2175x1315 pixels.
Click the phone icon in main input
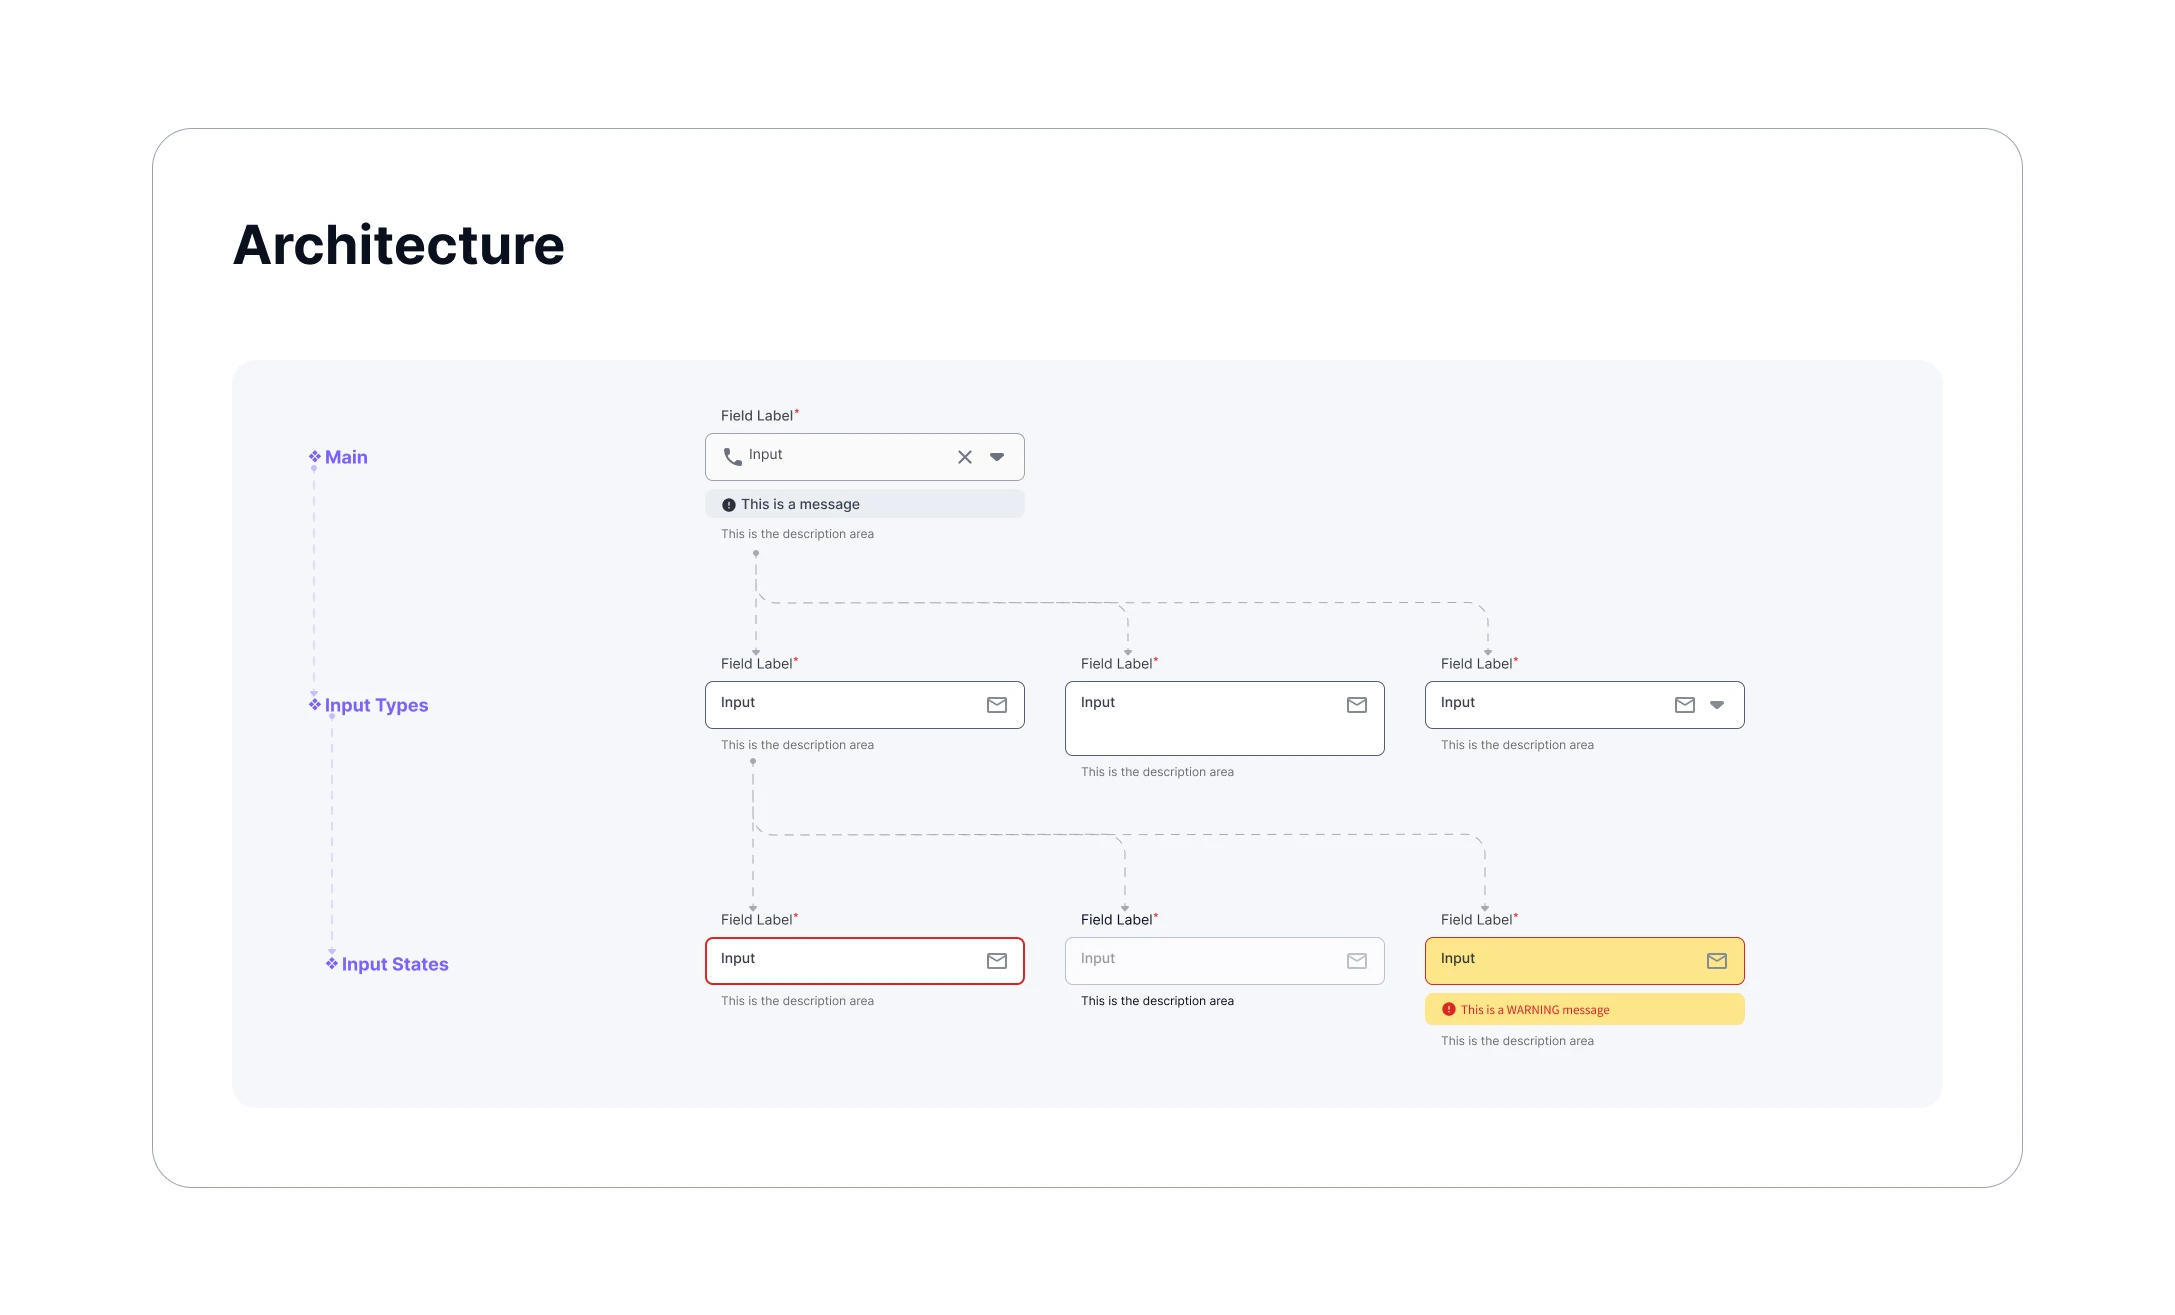732,457
